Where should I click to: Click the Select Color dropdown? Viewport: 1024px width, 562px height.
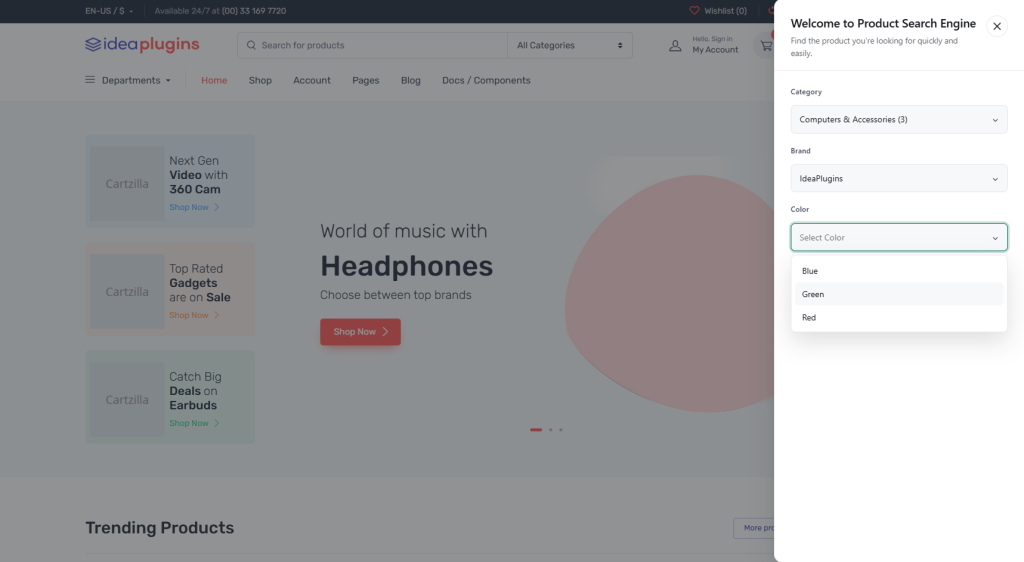coord(899,238)
